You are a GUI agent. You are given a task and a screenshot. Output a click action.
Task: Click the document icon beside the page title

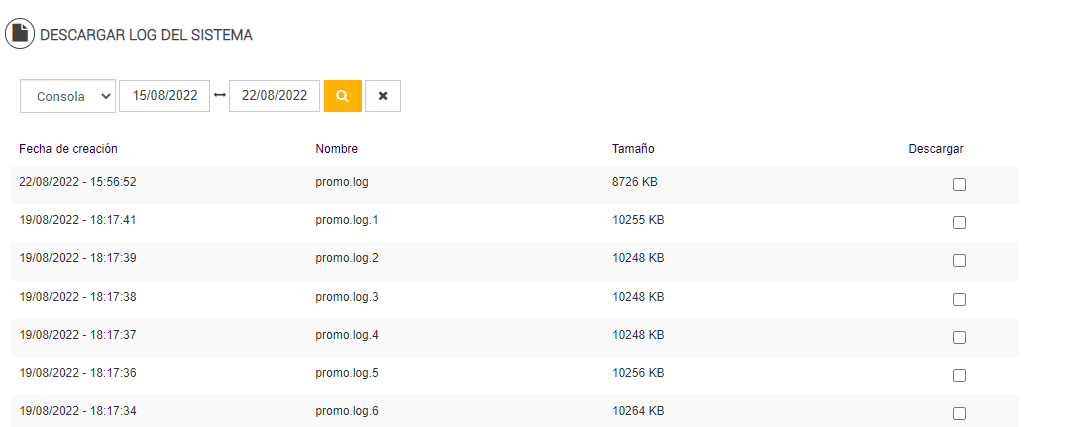click(x=19, y=33)
